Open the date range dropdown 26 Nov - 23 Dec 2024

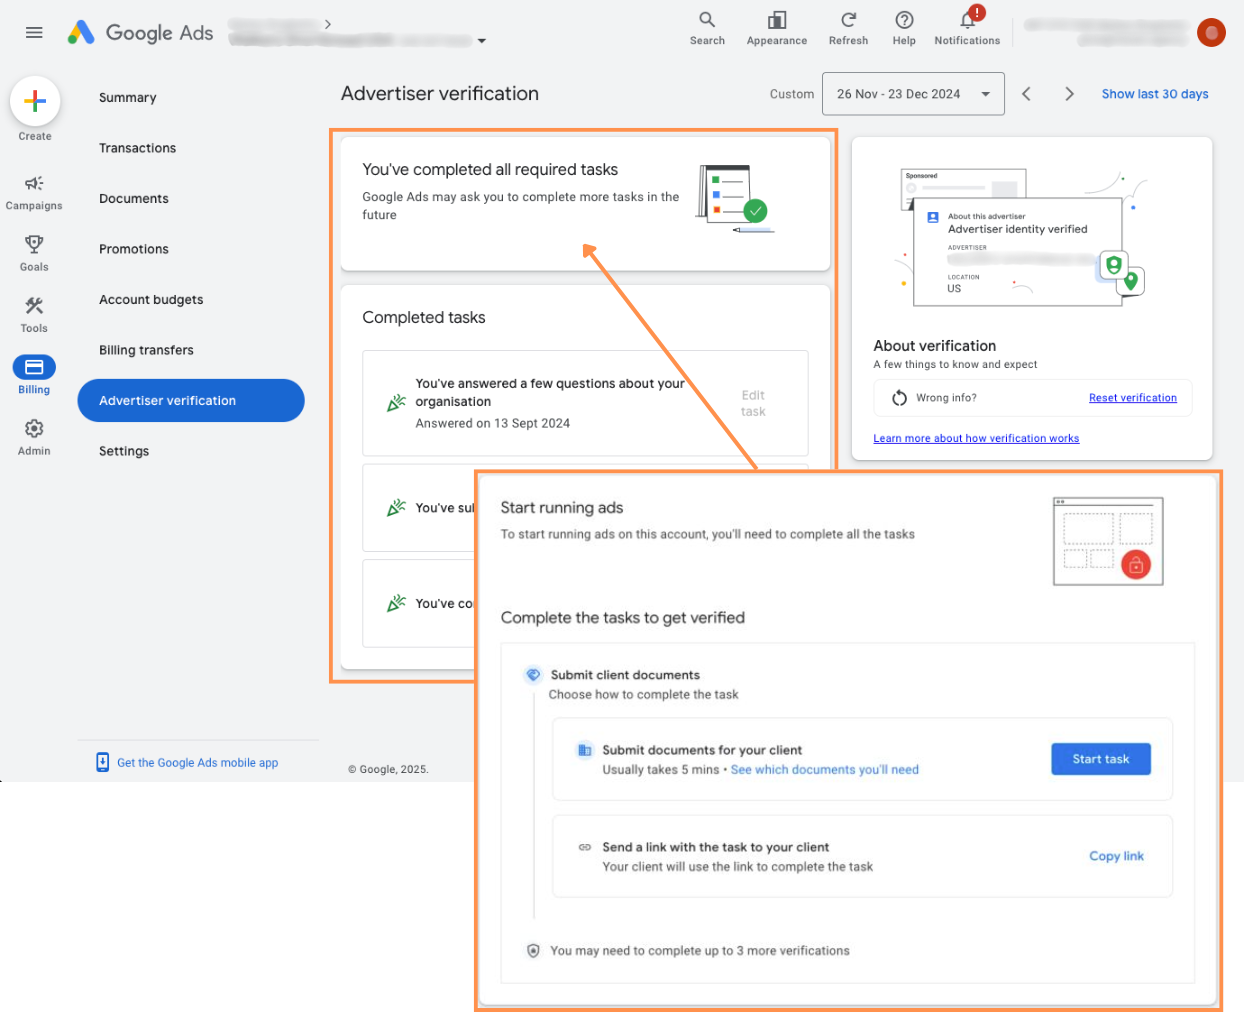pos(913,94)
